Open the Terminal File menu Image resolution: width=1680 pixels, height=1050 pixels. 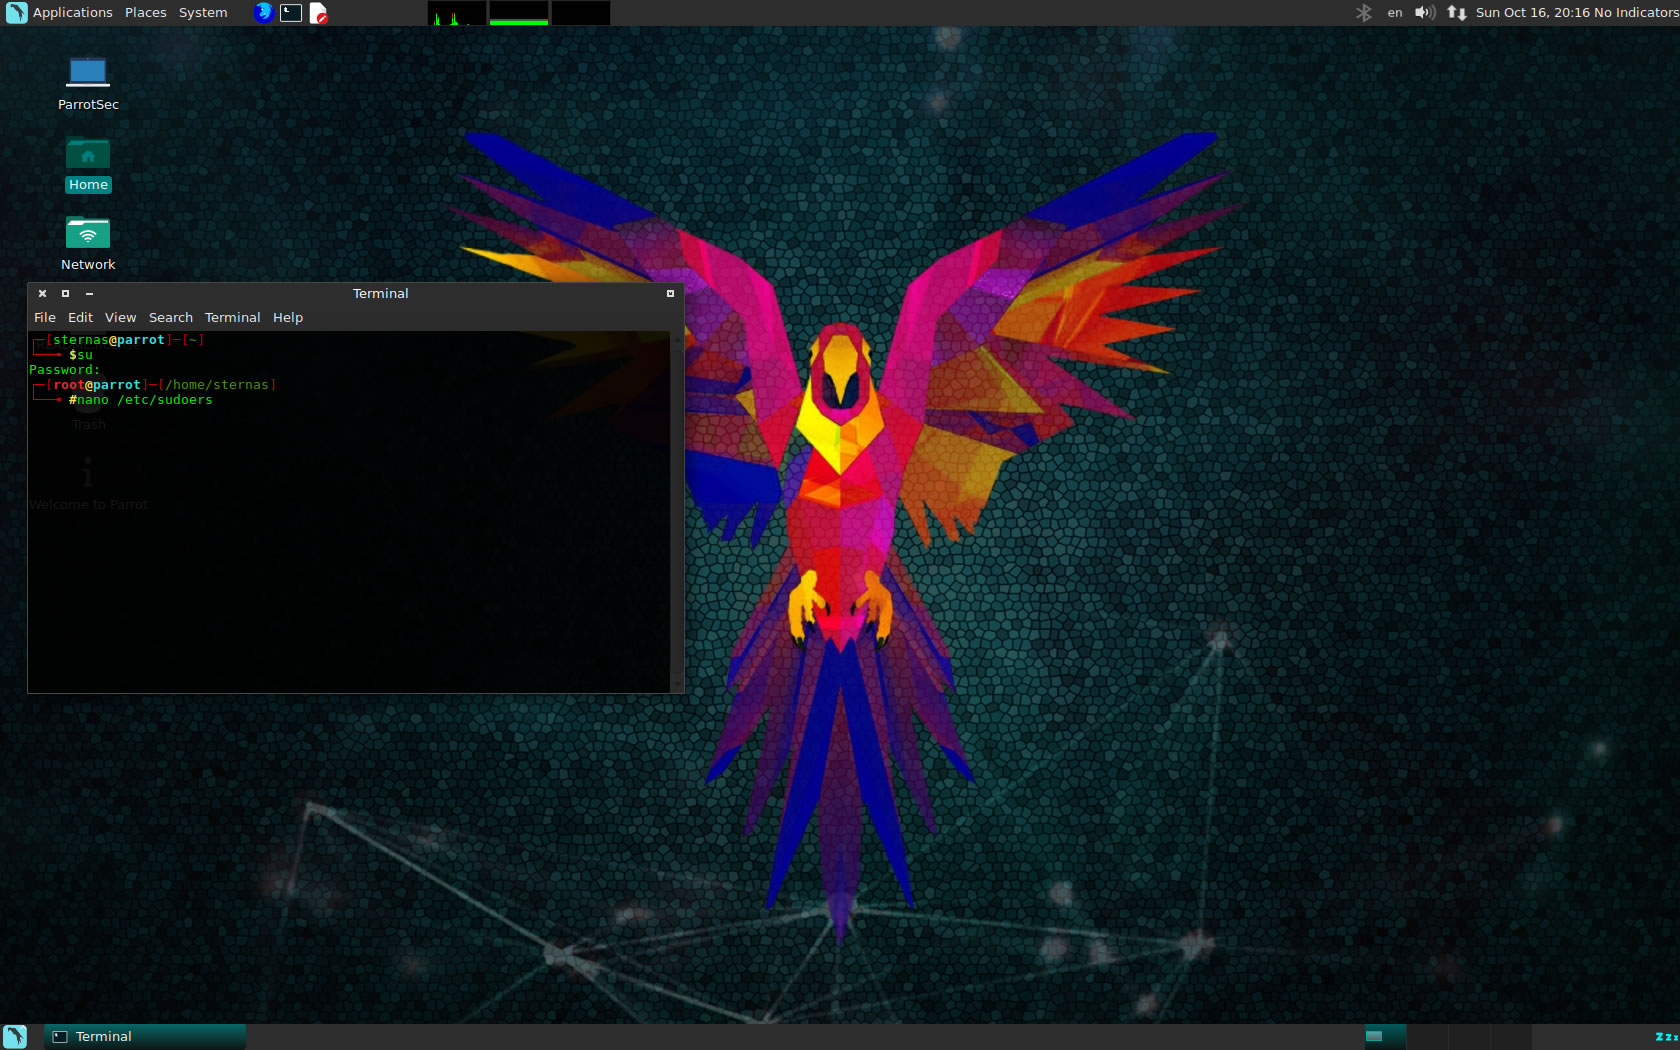click(45, 317)
